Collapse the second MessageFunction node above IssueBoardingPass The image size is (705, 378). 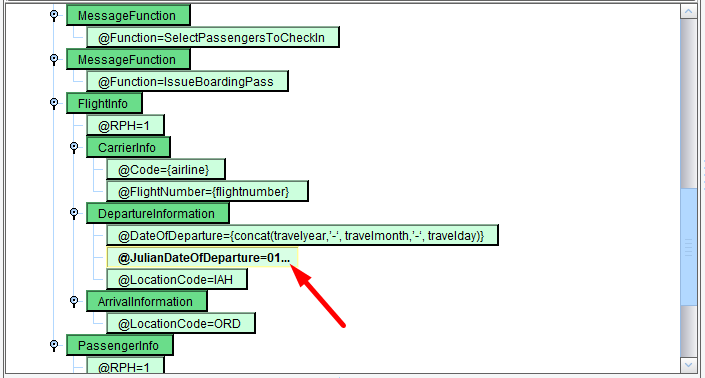(54, 59)
